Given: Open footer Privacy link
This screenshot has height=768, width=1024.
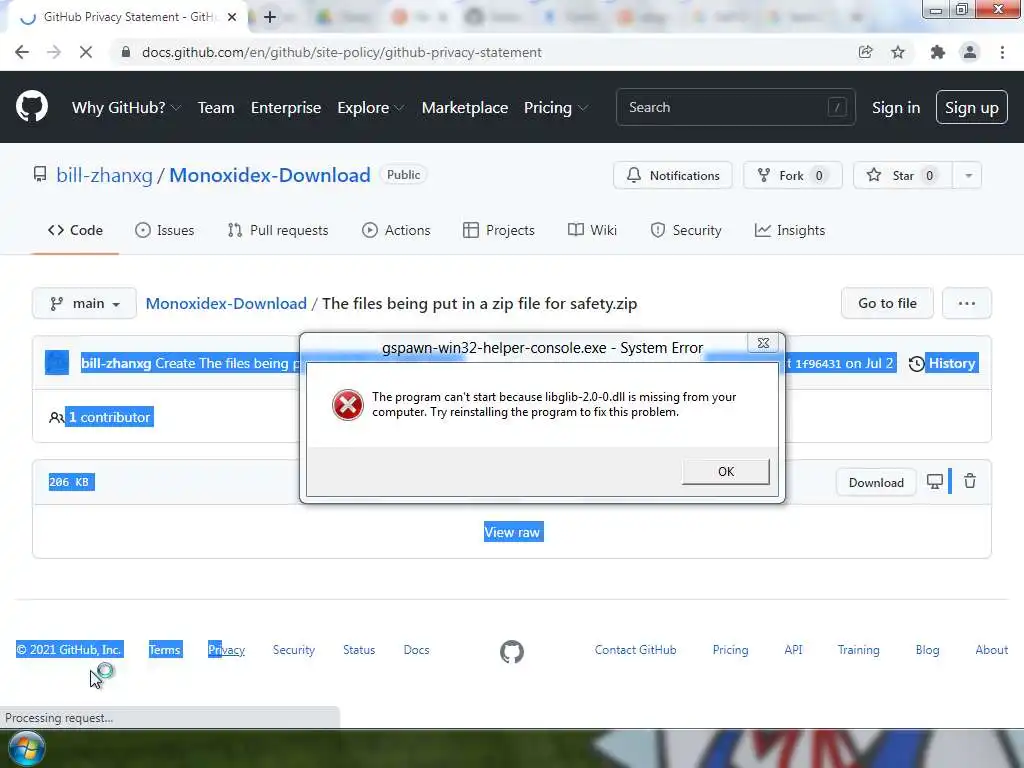Looking at the screenshot, I should (x=226, y=650).
